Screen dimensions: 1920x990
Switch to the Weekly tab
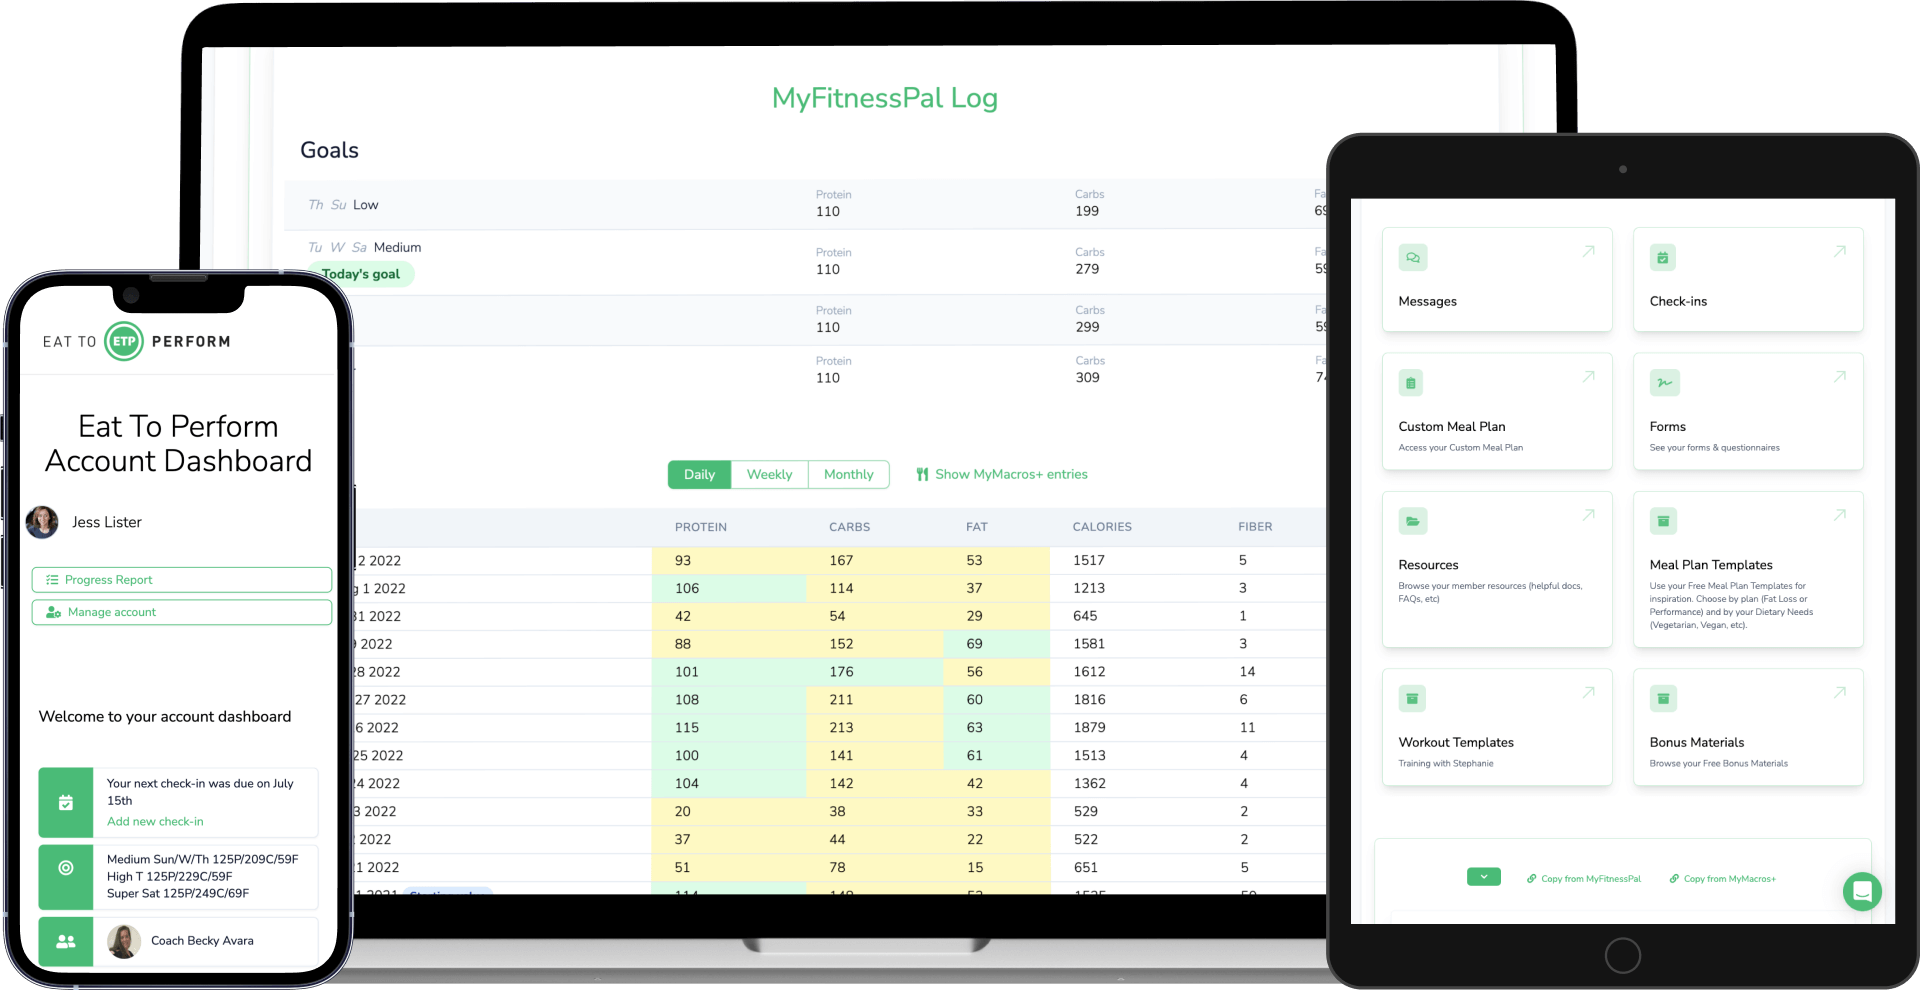pyautogui.click(x=769, y=475)
